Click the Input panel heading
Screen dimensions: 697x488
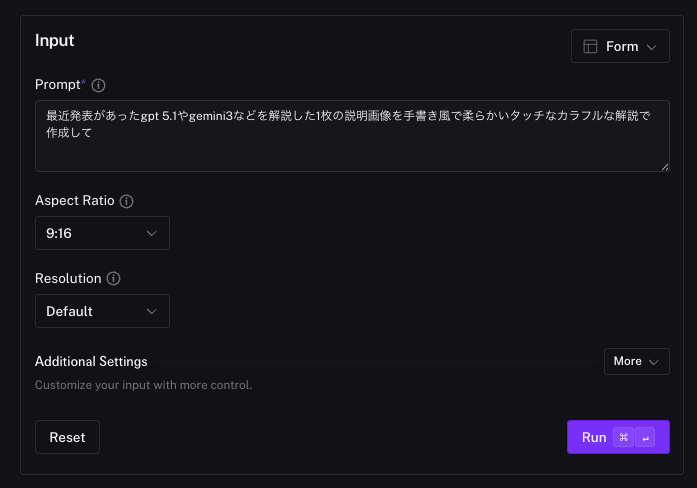point(55,40)
